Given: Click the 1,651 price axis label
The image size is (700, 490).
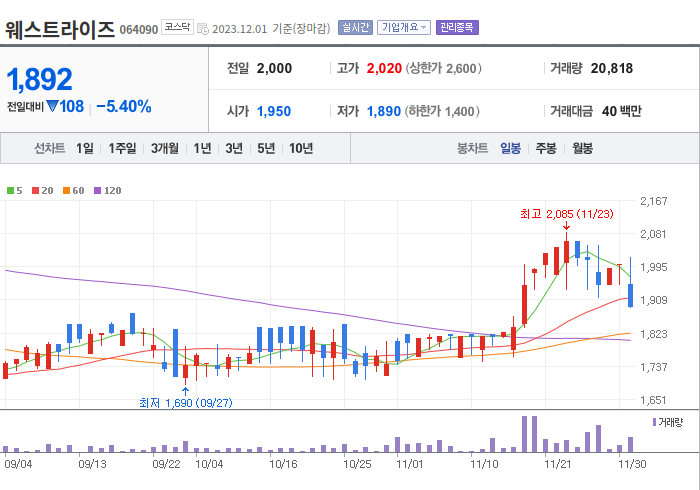Looking at the screenshot, I should click(x=654, y=400).
